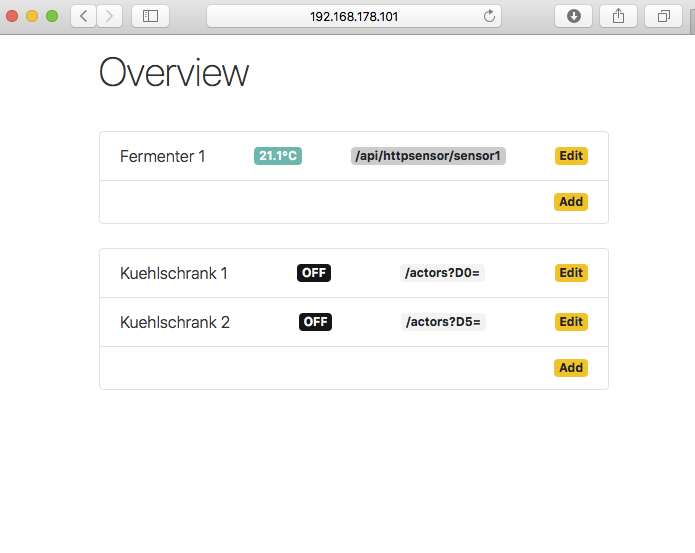Toggle Kuehlschrank 1 OFF switch
Viewport: 695px width, 553px height.
[x=314, y=273]
